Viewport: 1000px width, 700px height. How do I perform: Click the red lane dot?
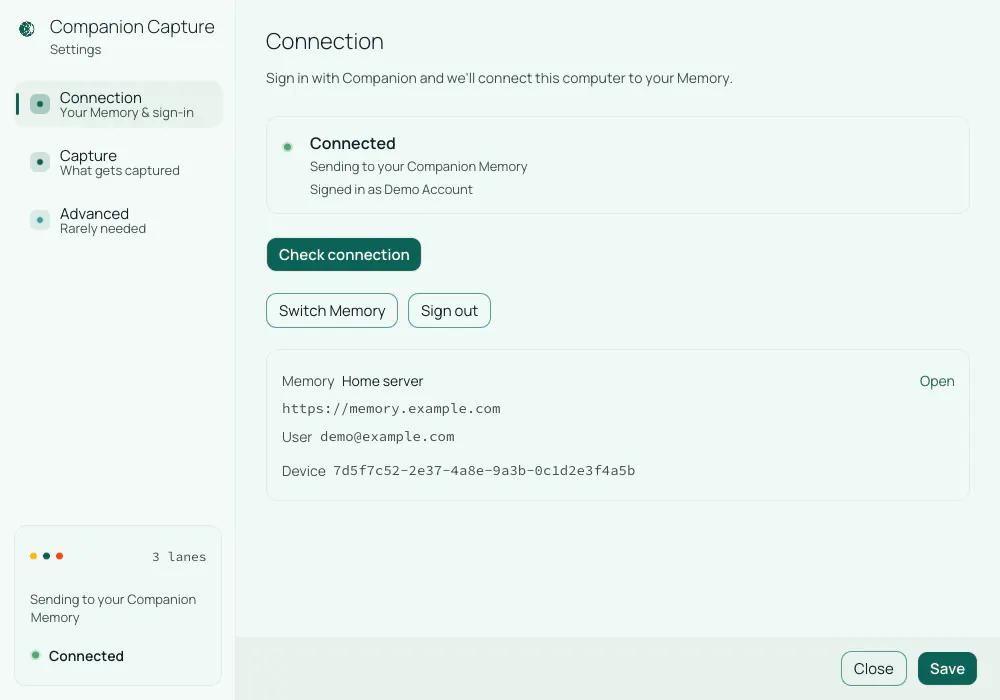[59, 556]
